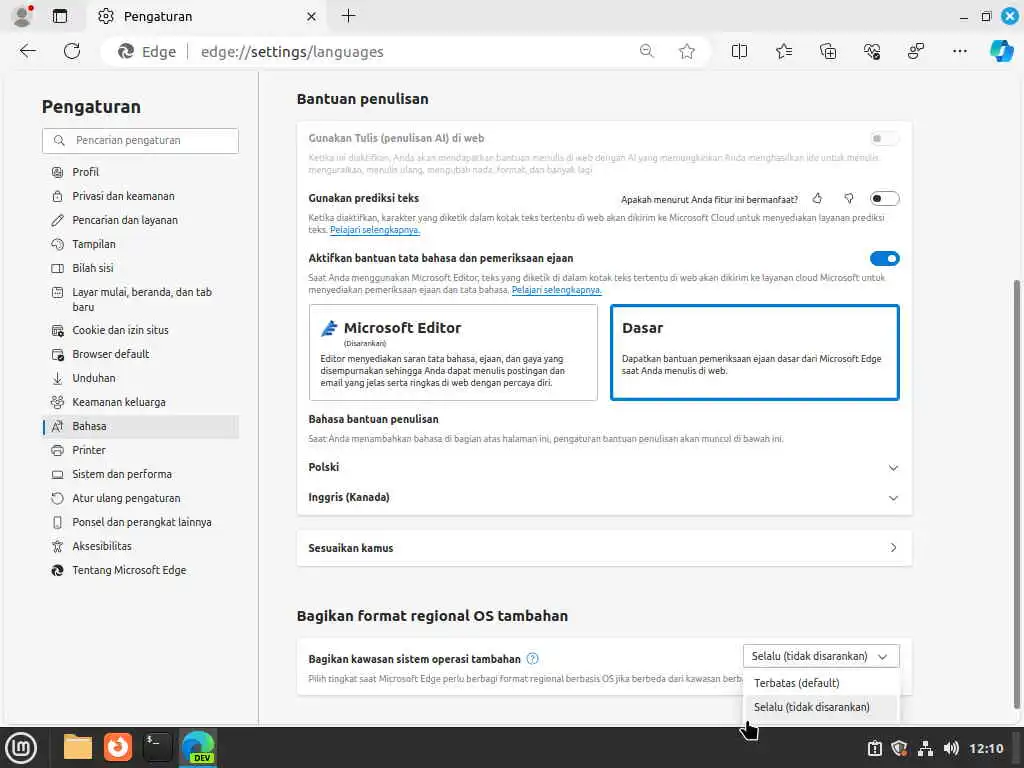
Task: Open the Selalu (tidak disarankan) dropdown
Action: (x=821, y=656)
